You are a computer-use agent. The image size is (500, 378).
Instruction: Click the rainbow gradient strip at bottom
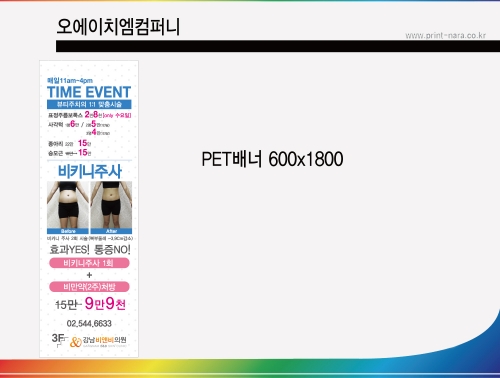[250, 368]
